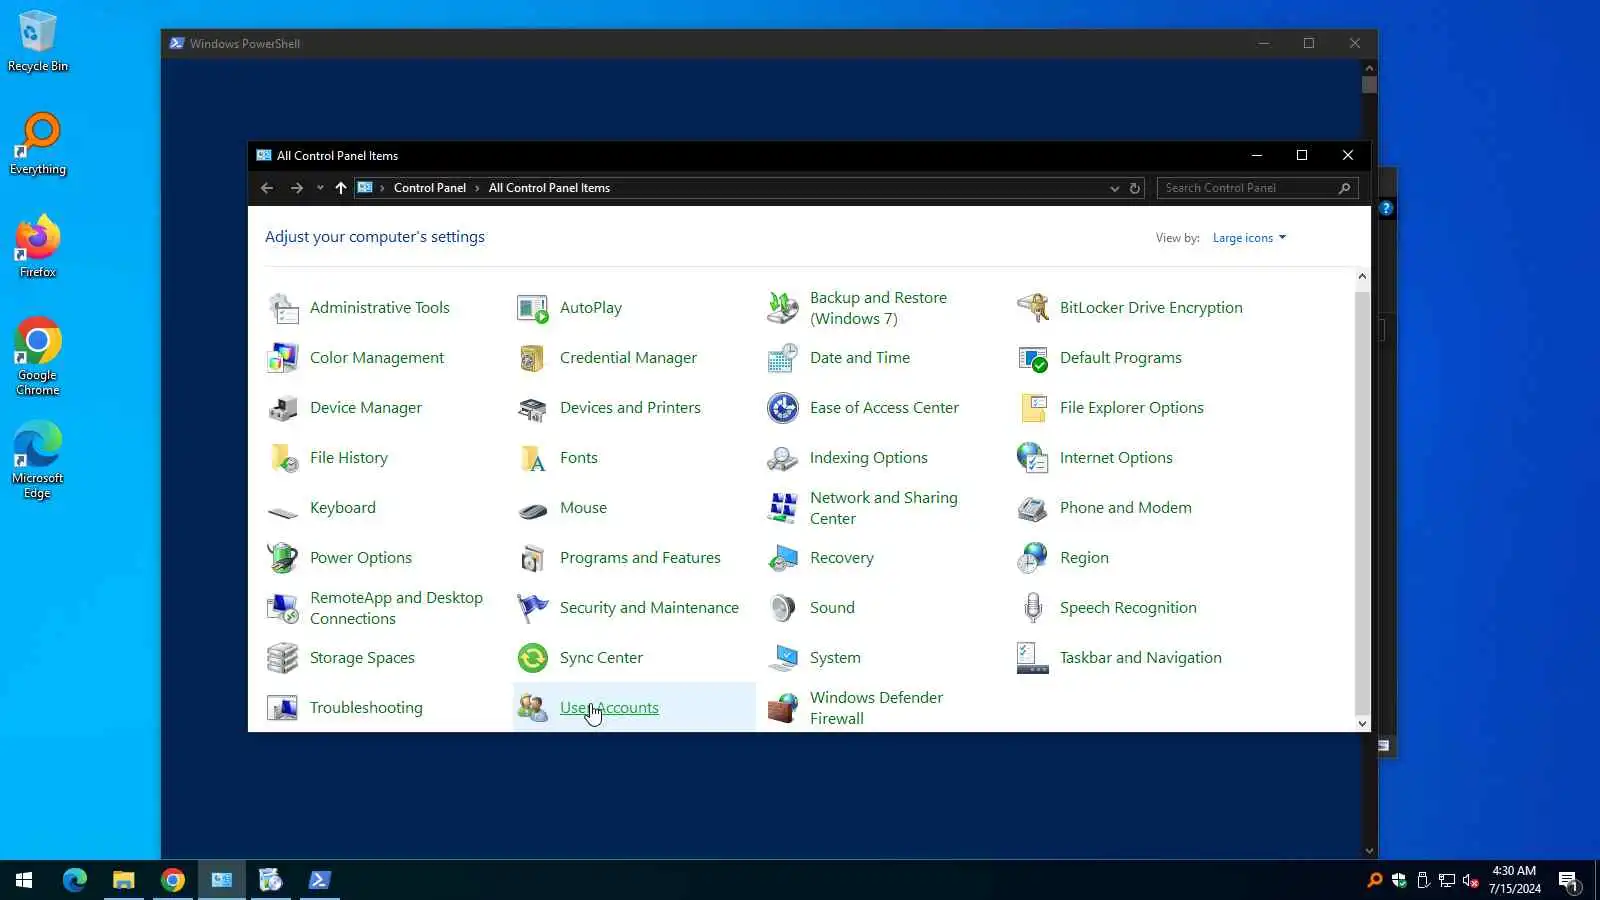
Task: Click the Phone and Modem icon
Action: pos(1033,508)
